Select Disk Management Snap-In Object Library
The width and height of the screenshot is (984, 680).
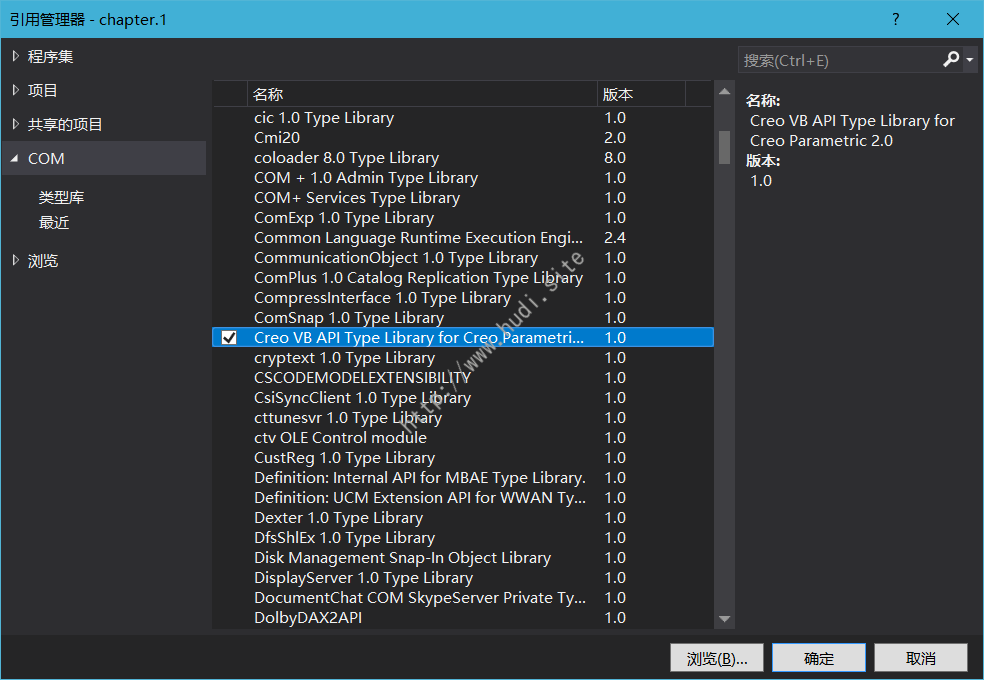click(x=463, y=558)
